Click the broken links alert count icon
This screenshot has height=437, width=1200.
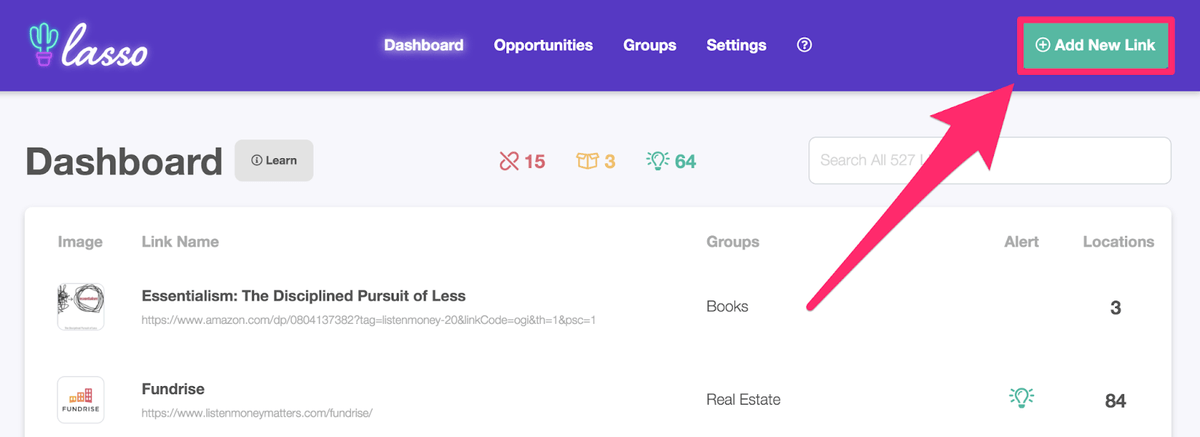pyautogui.click(x=510, y=161)
